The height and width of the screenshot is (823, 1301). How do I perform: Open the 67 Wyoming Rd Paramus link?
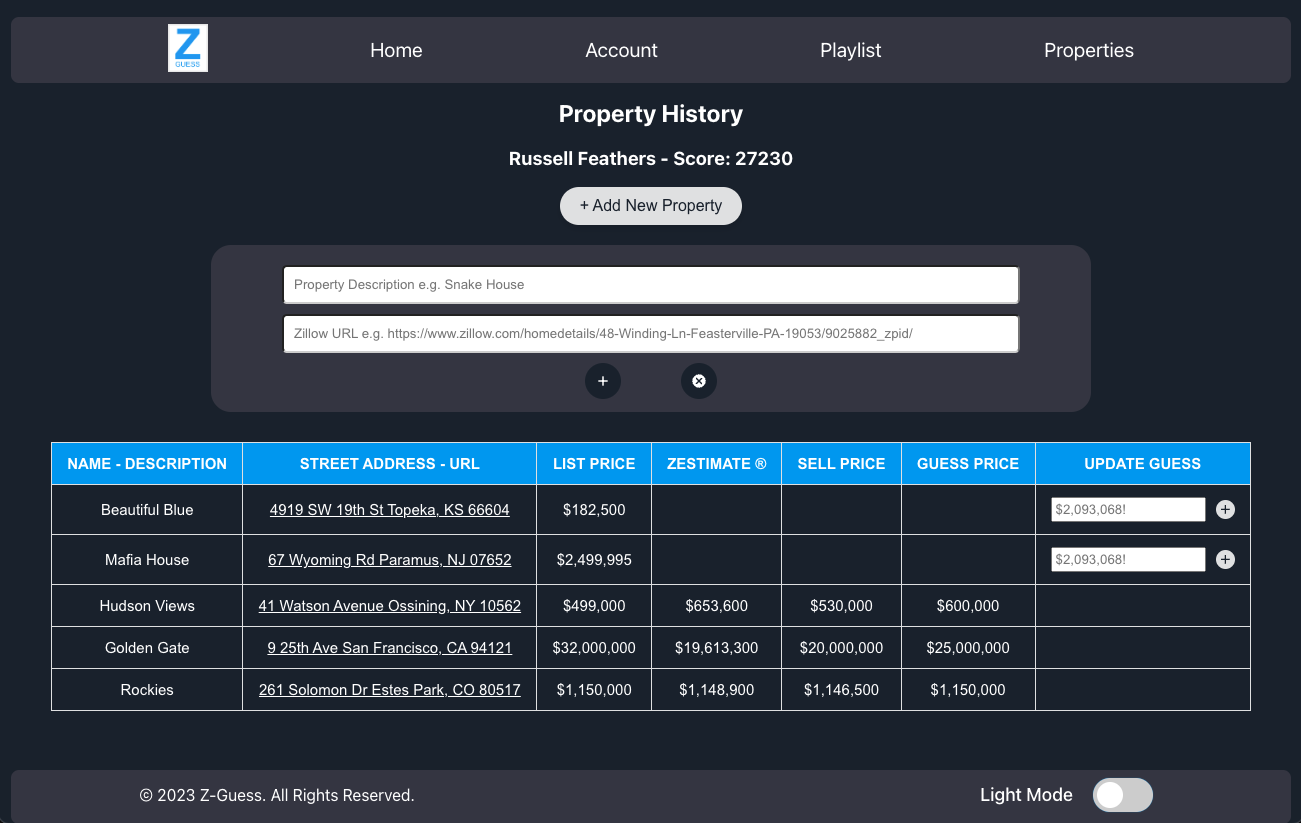pos(389,560)
